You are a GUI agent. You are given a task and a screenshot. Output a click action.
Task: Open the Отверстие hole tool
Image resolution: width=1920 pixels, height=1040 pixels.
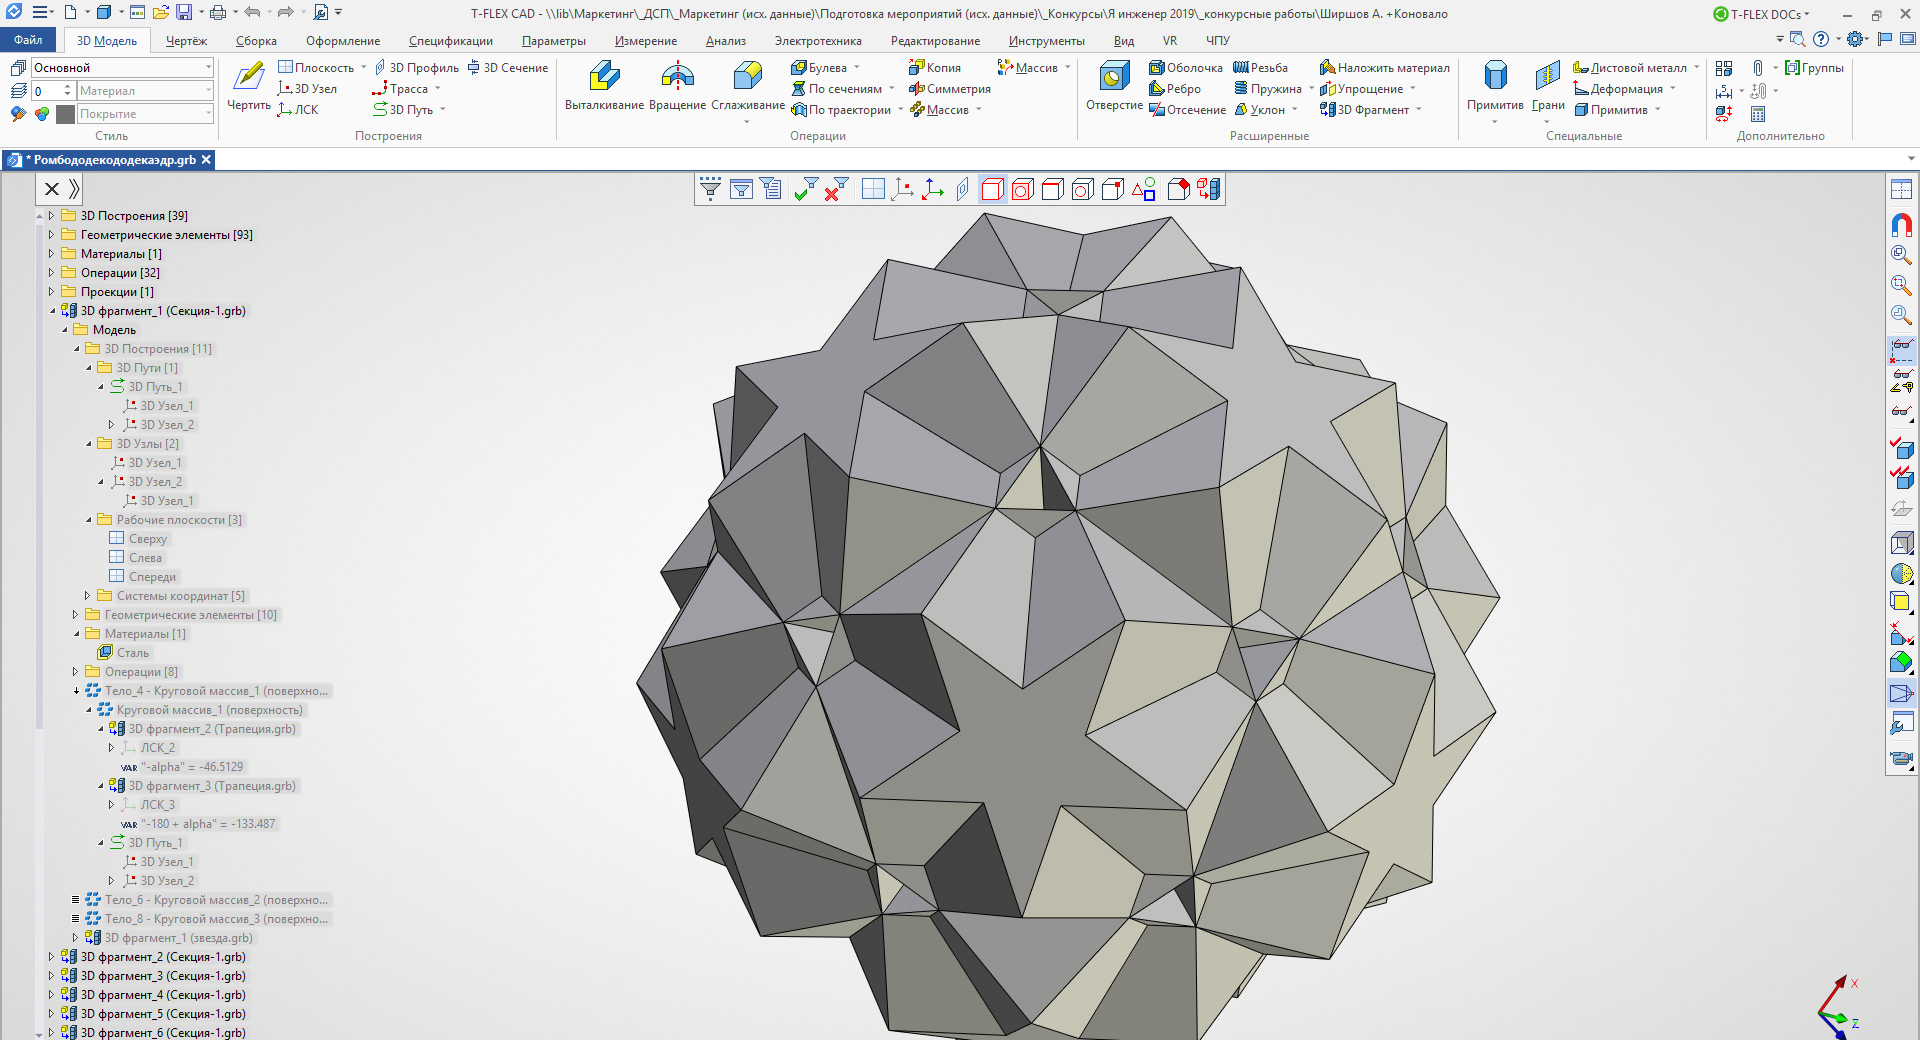1114,78
